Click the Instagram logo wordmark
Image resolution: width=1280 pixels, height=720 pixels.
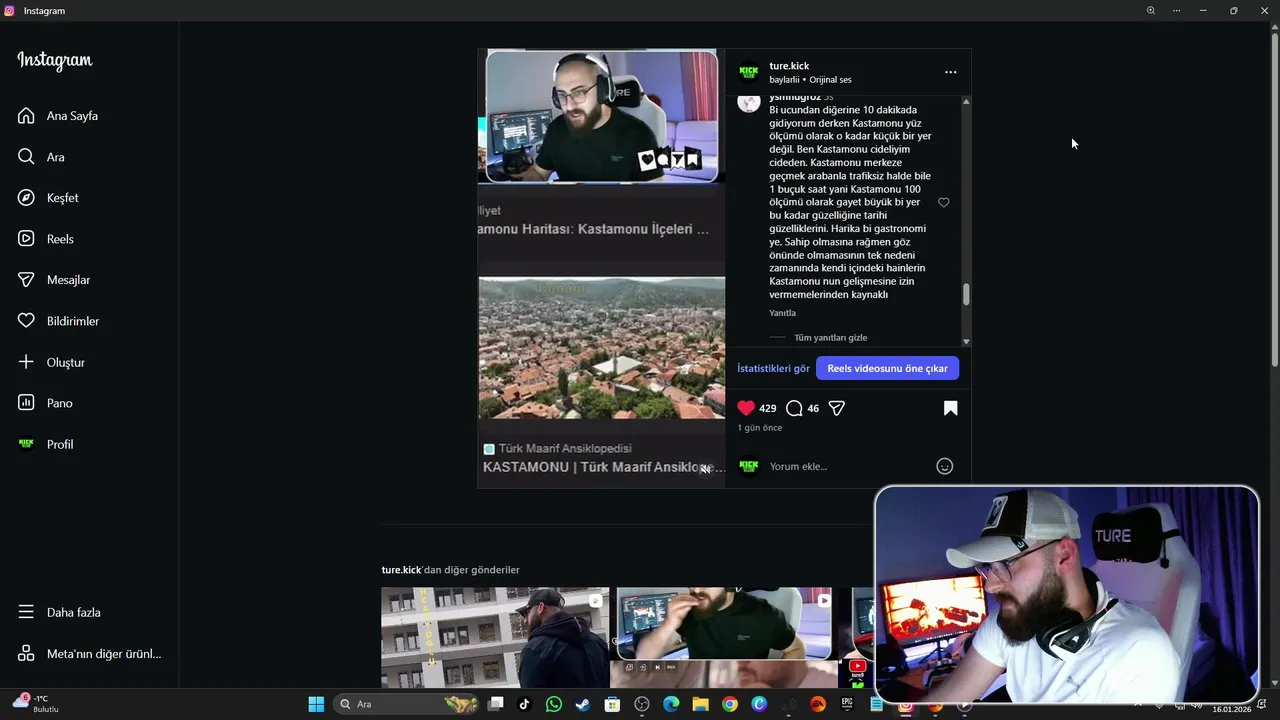[x=55, y=61]
